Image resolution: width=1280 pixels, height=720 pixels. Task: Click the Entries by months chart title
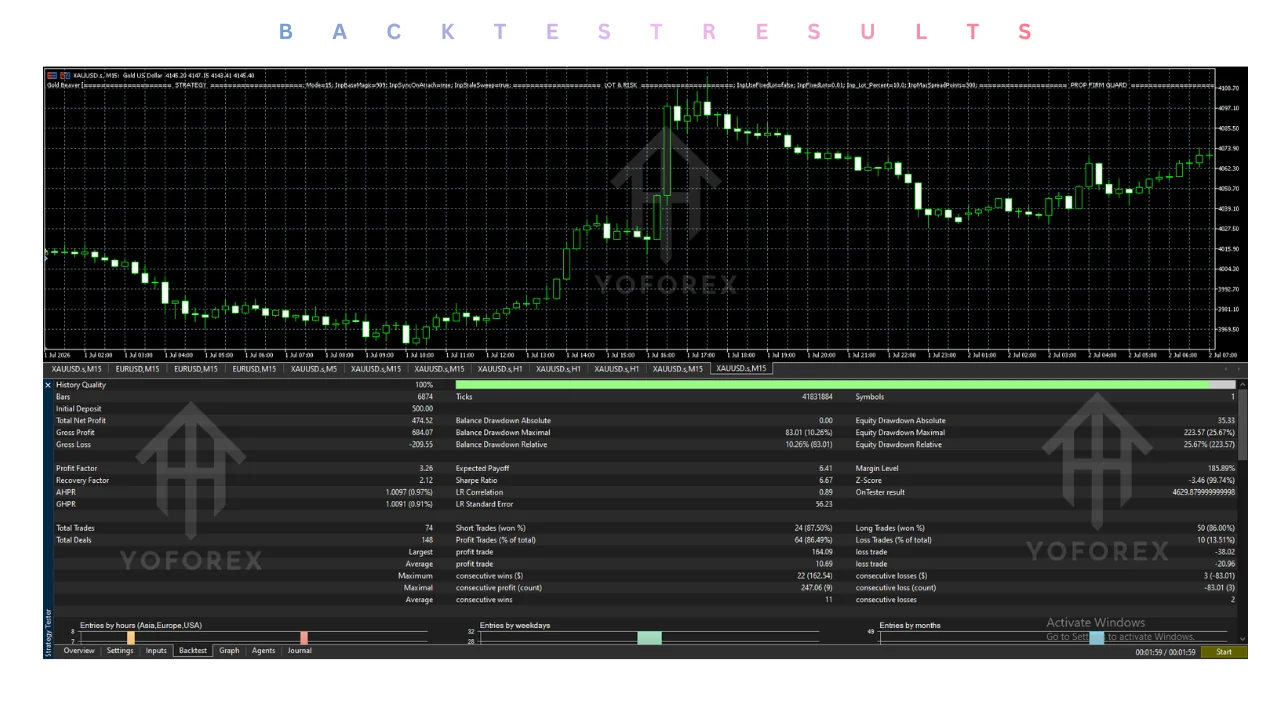click(910, 625)
